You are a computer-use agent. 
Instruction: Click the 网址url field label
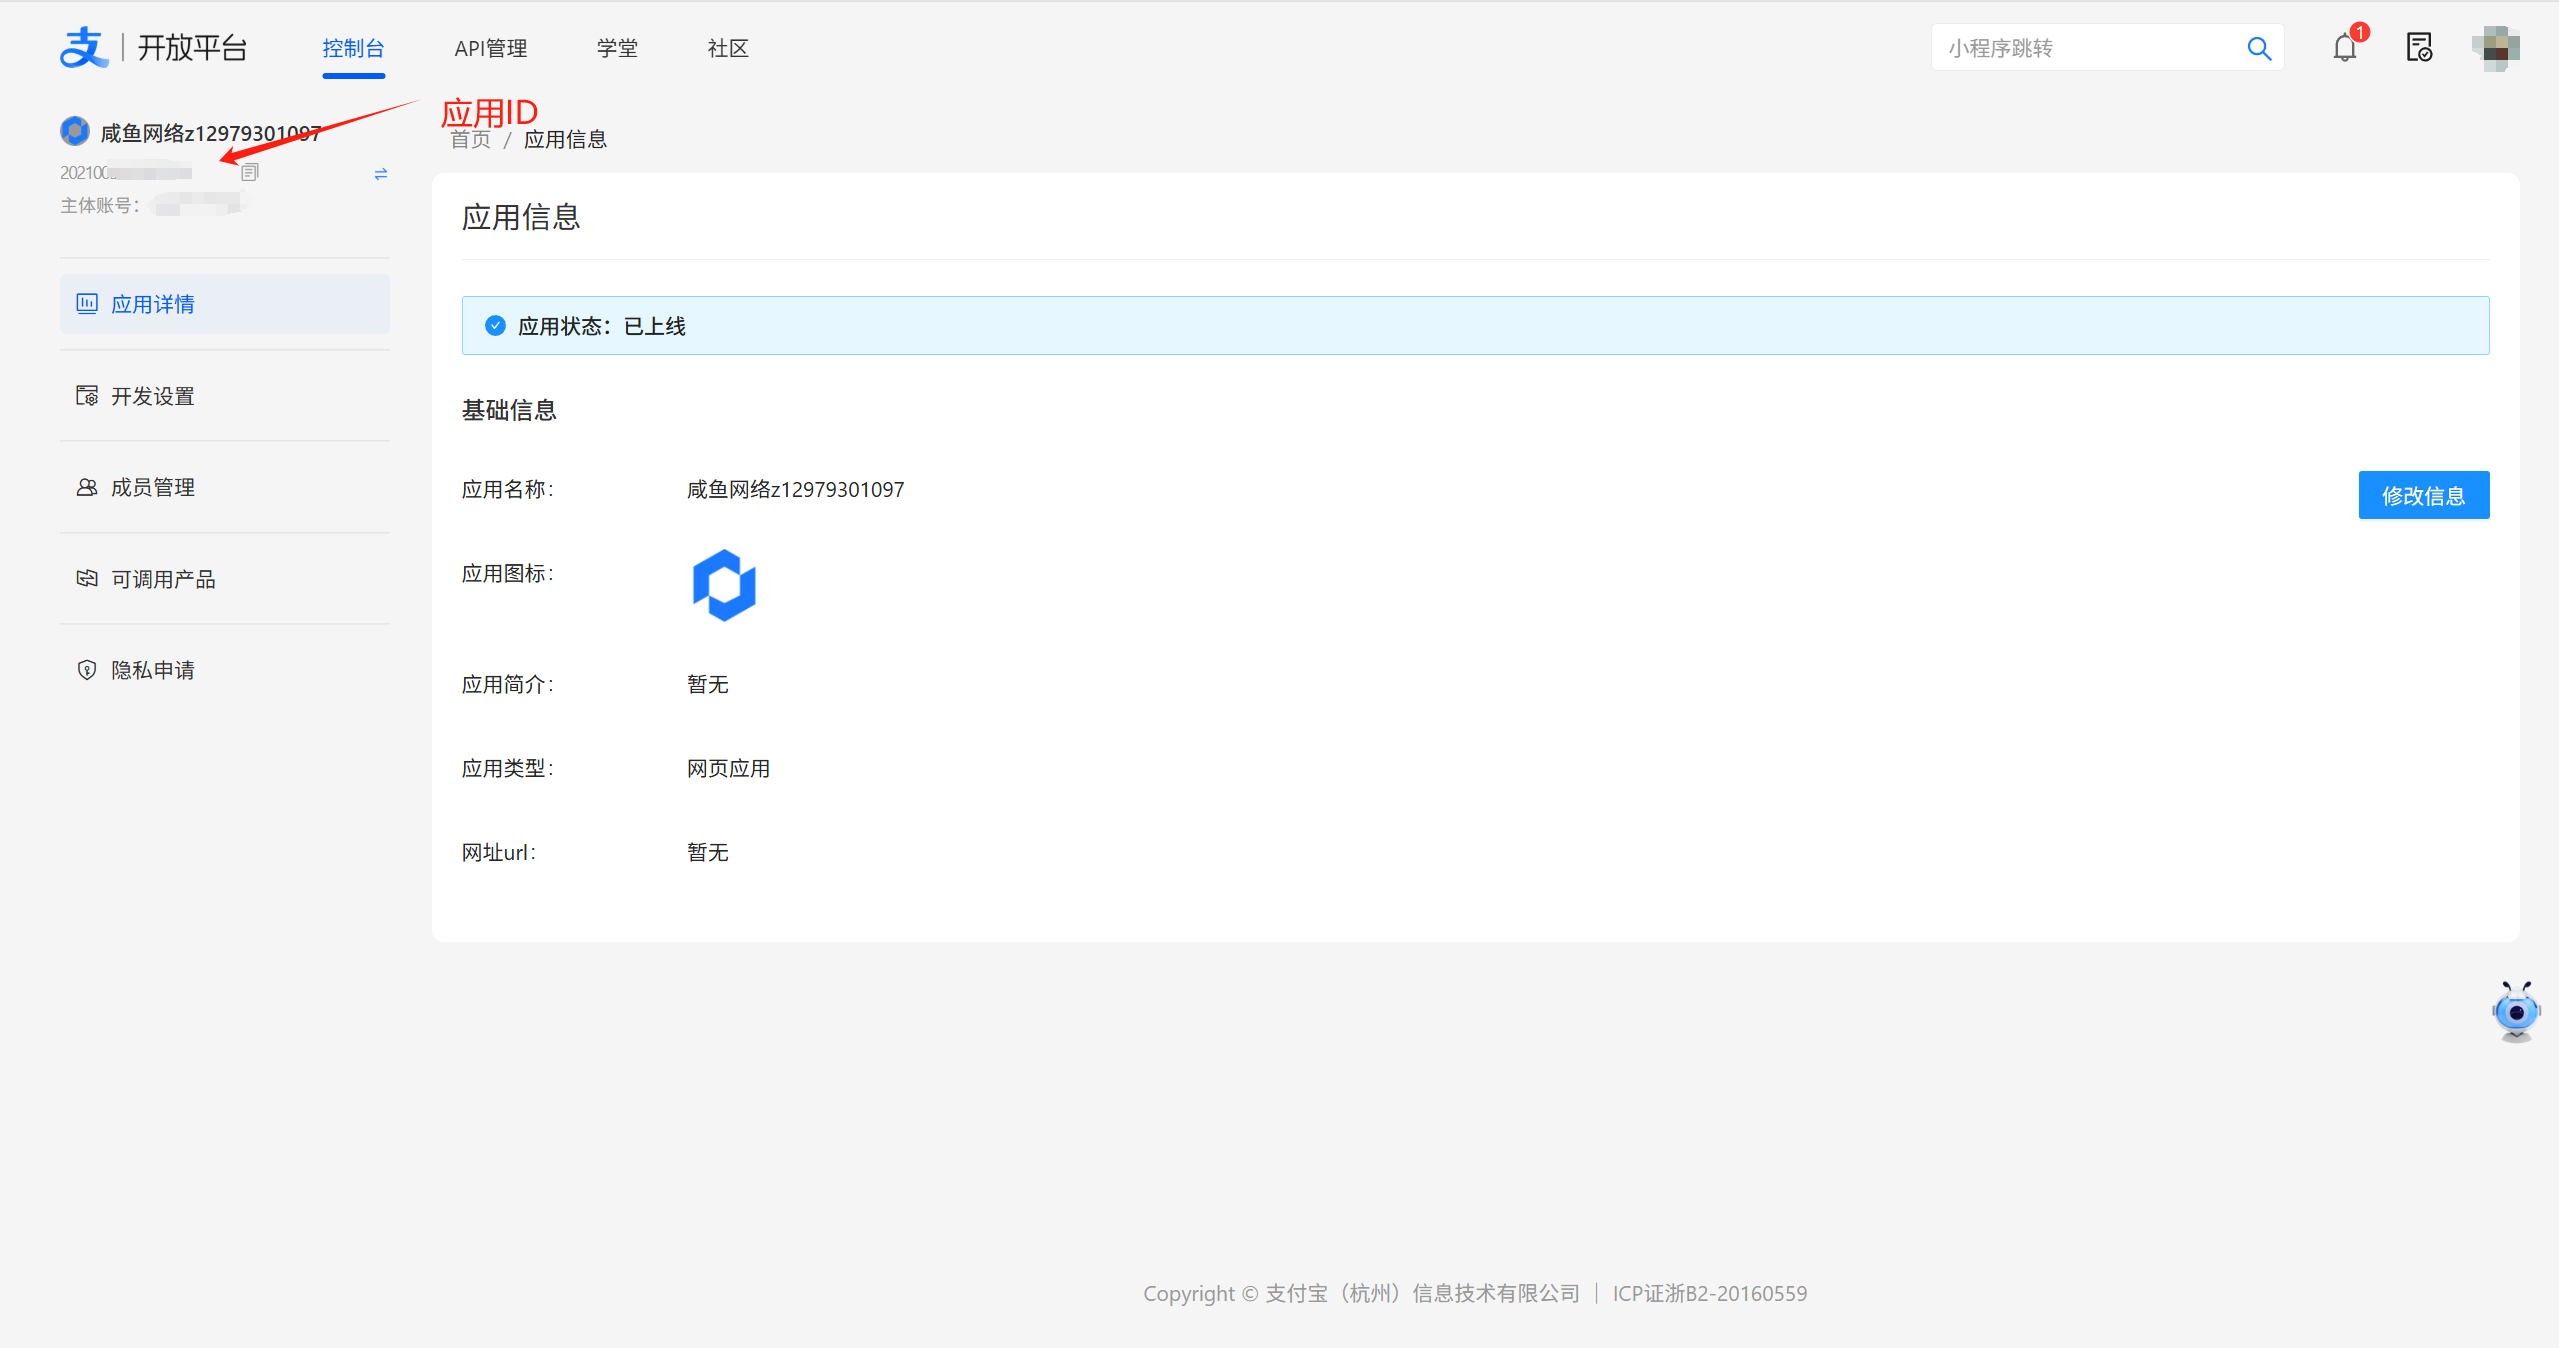coord(498,852)
